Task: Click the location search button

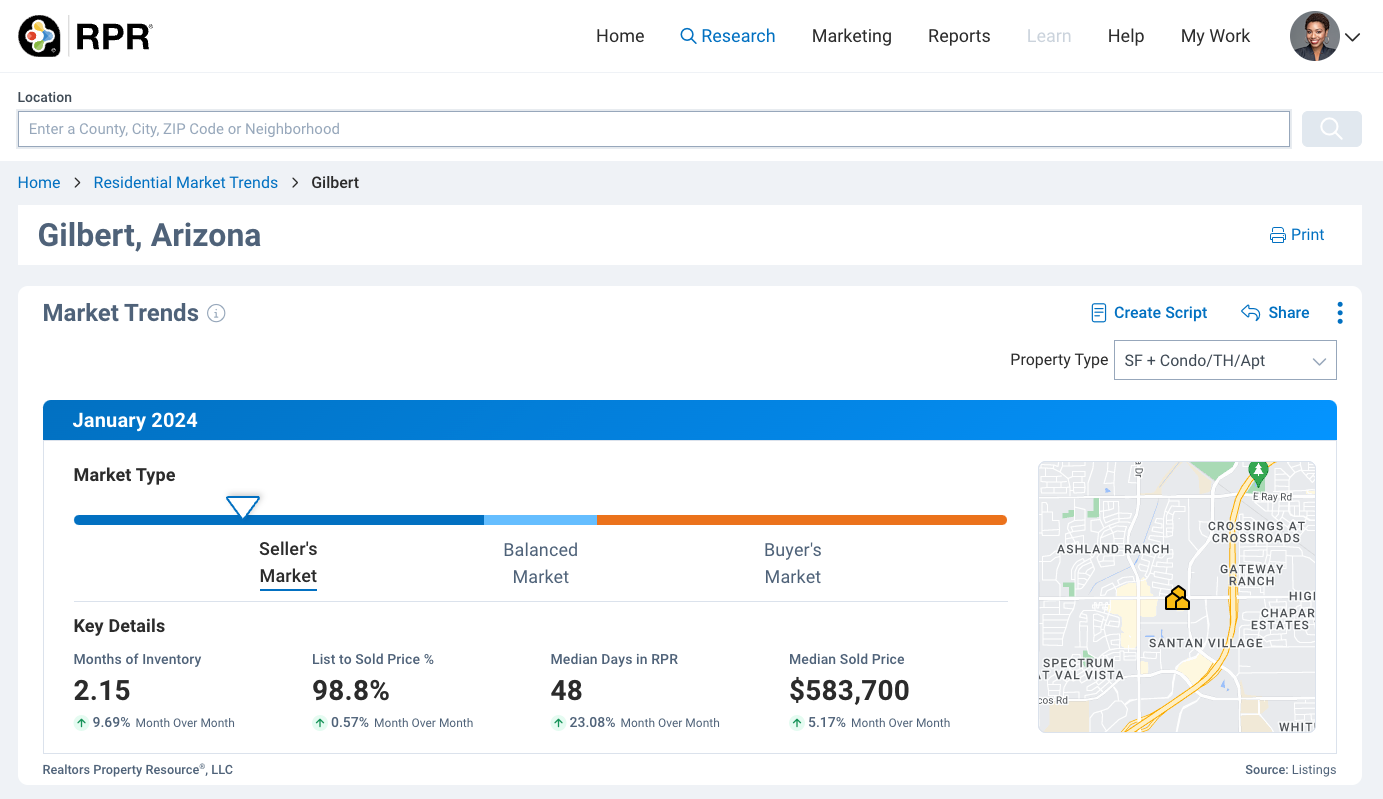Action: (x=1331, y=129)
